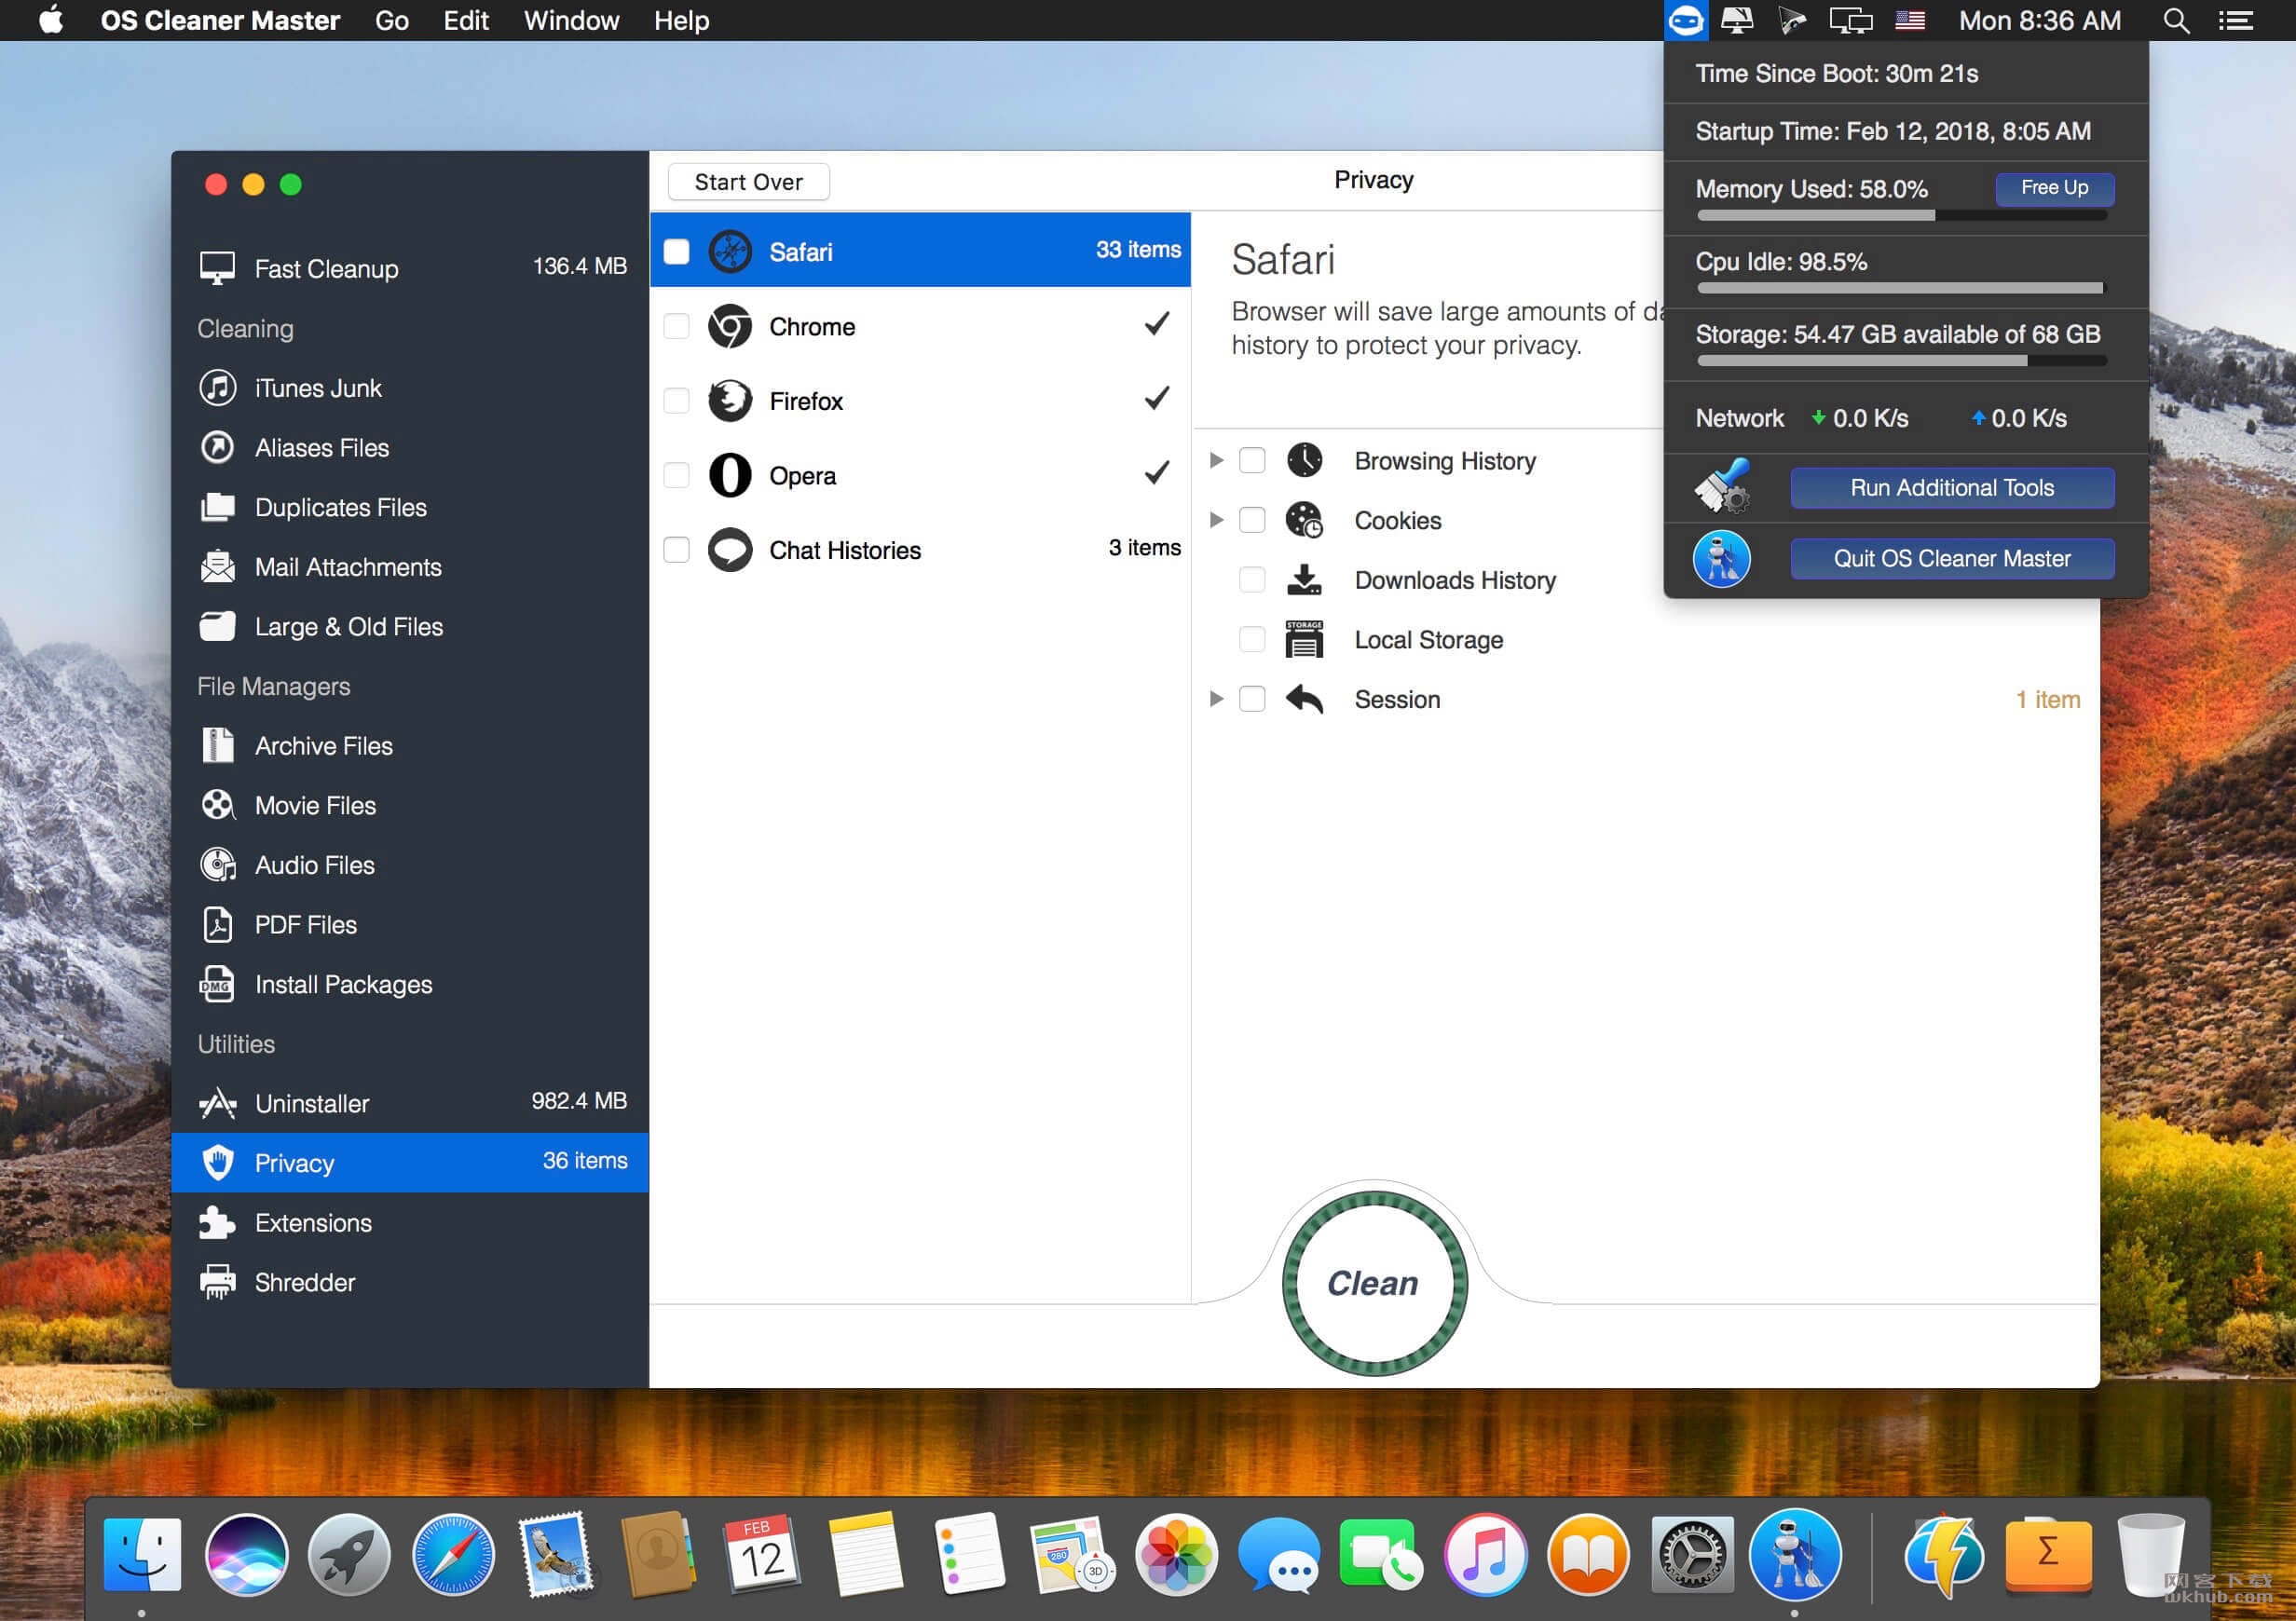Open Finder from the Dock
Image resolution: width=2296 pixels, height=1621 pixels.
pos(142,1555)
